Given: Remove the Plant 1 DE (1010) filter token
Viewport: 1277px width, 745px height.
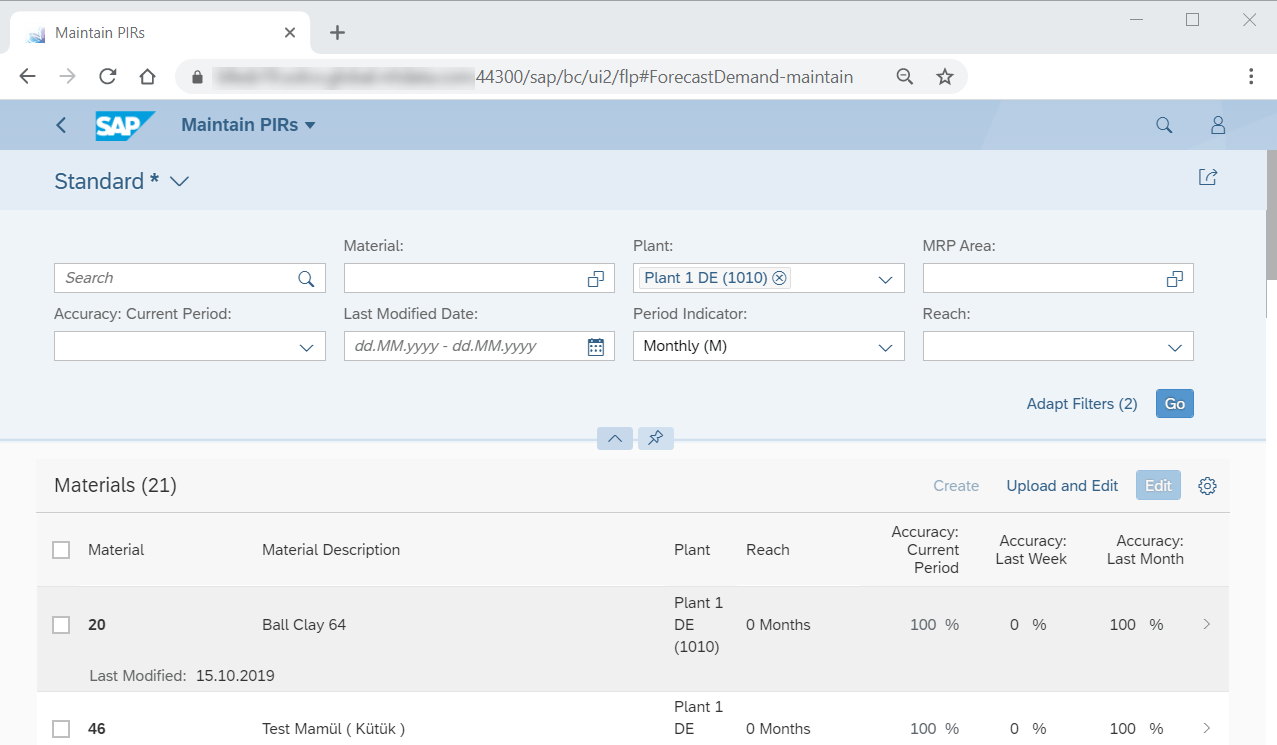Looking at the screenshot, I should (x=780, y=278).
